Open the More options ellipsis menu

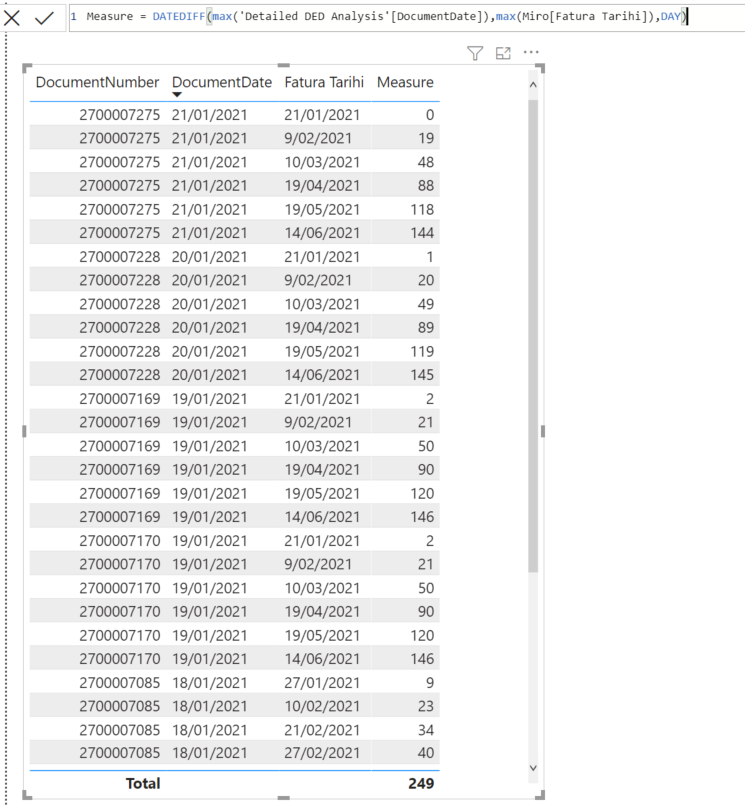coord(531,52)
